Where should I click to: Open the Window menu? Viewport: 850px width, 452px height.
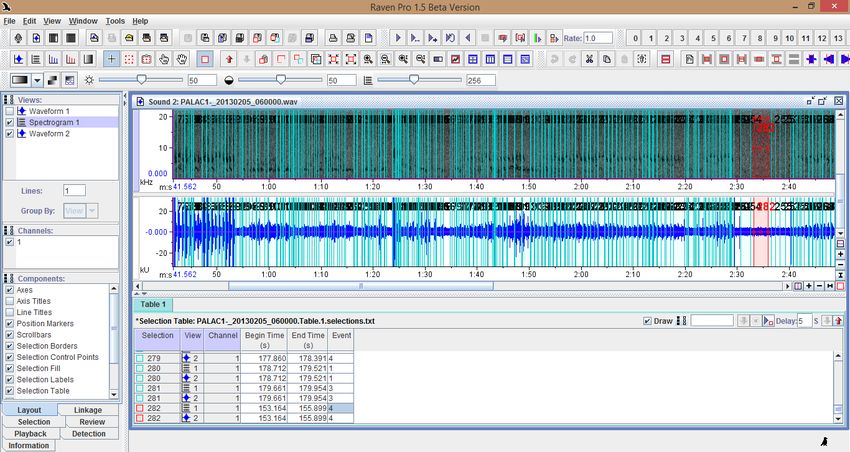(83, 21)
